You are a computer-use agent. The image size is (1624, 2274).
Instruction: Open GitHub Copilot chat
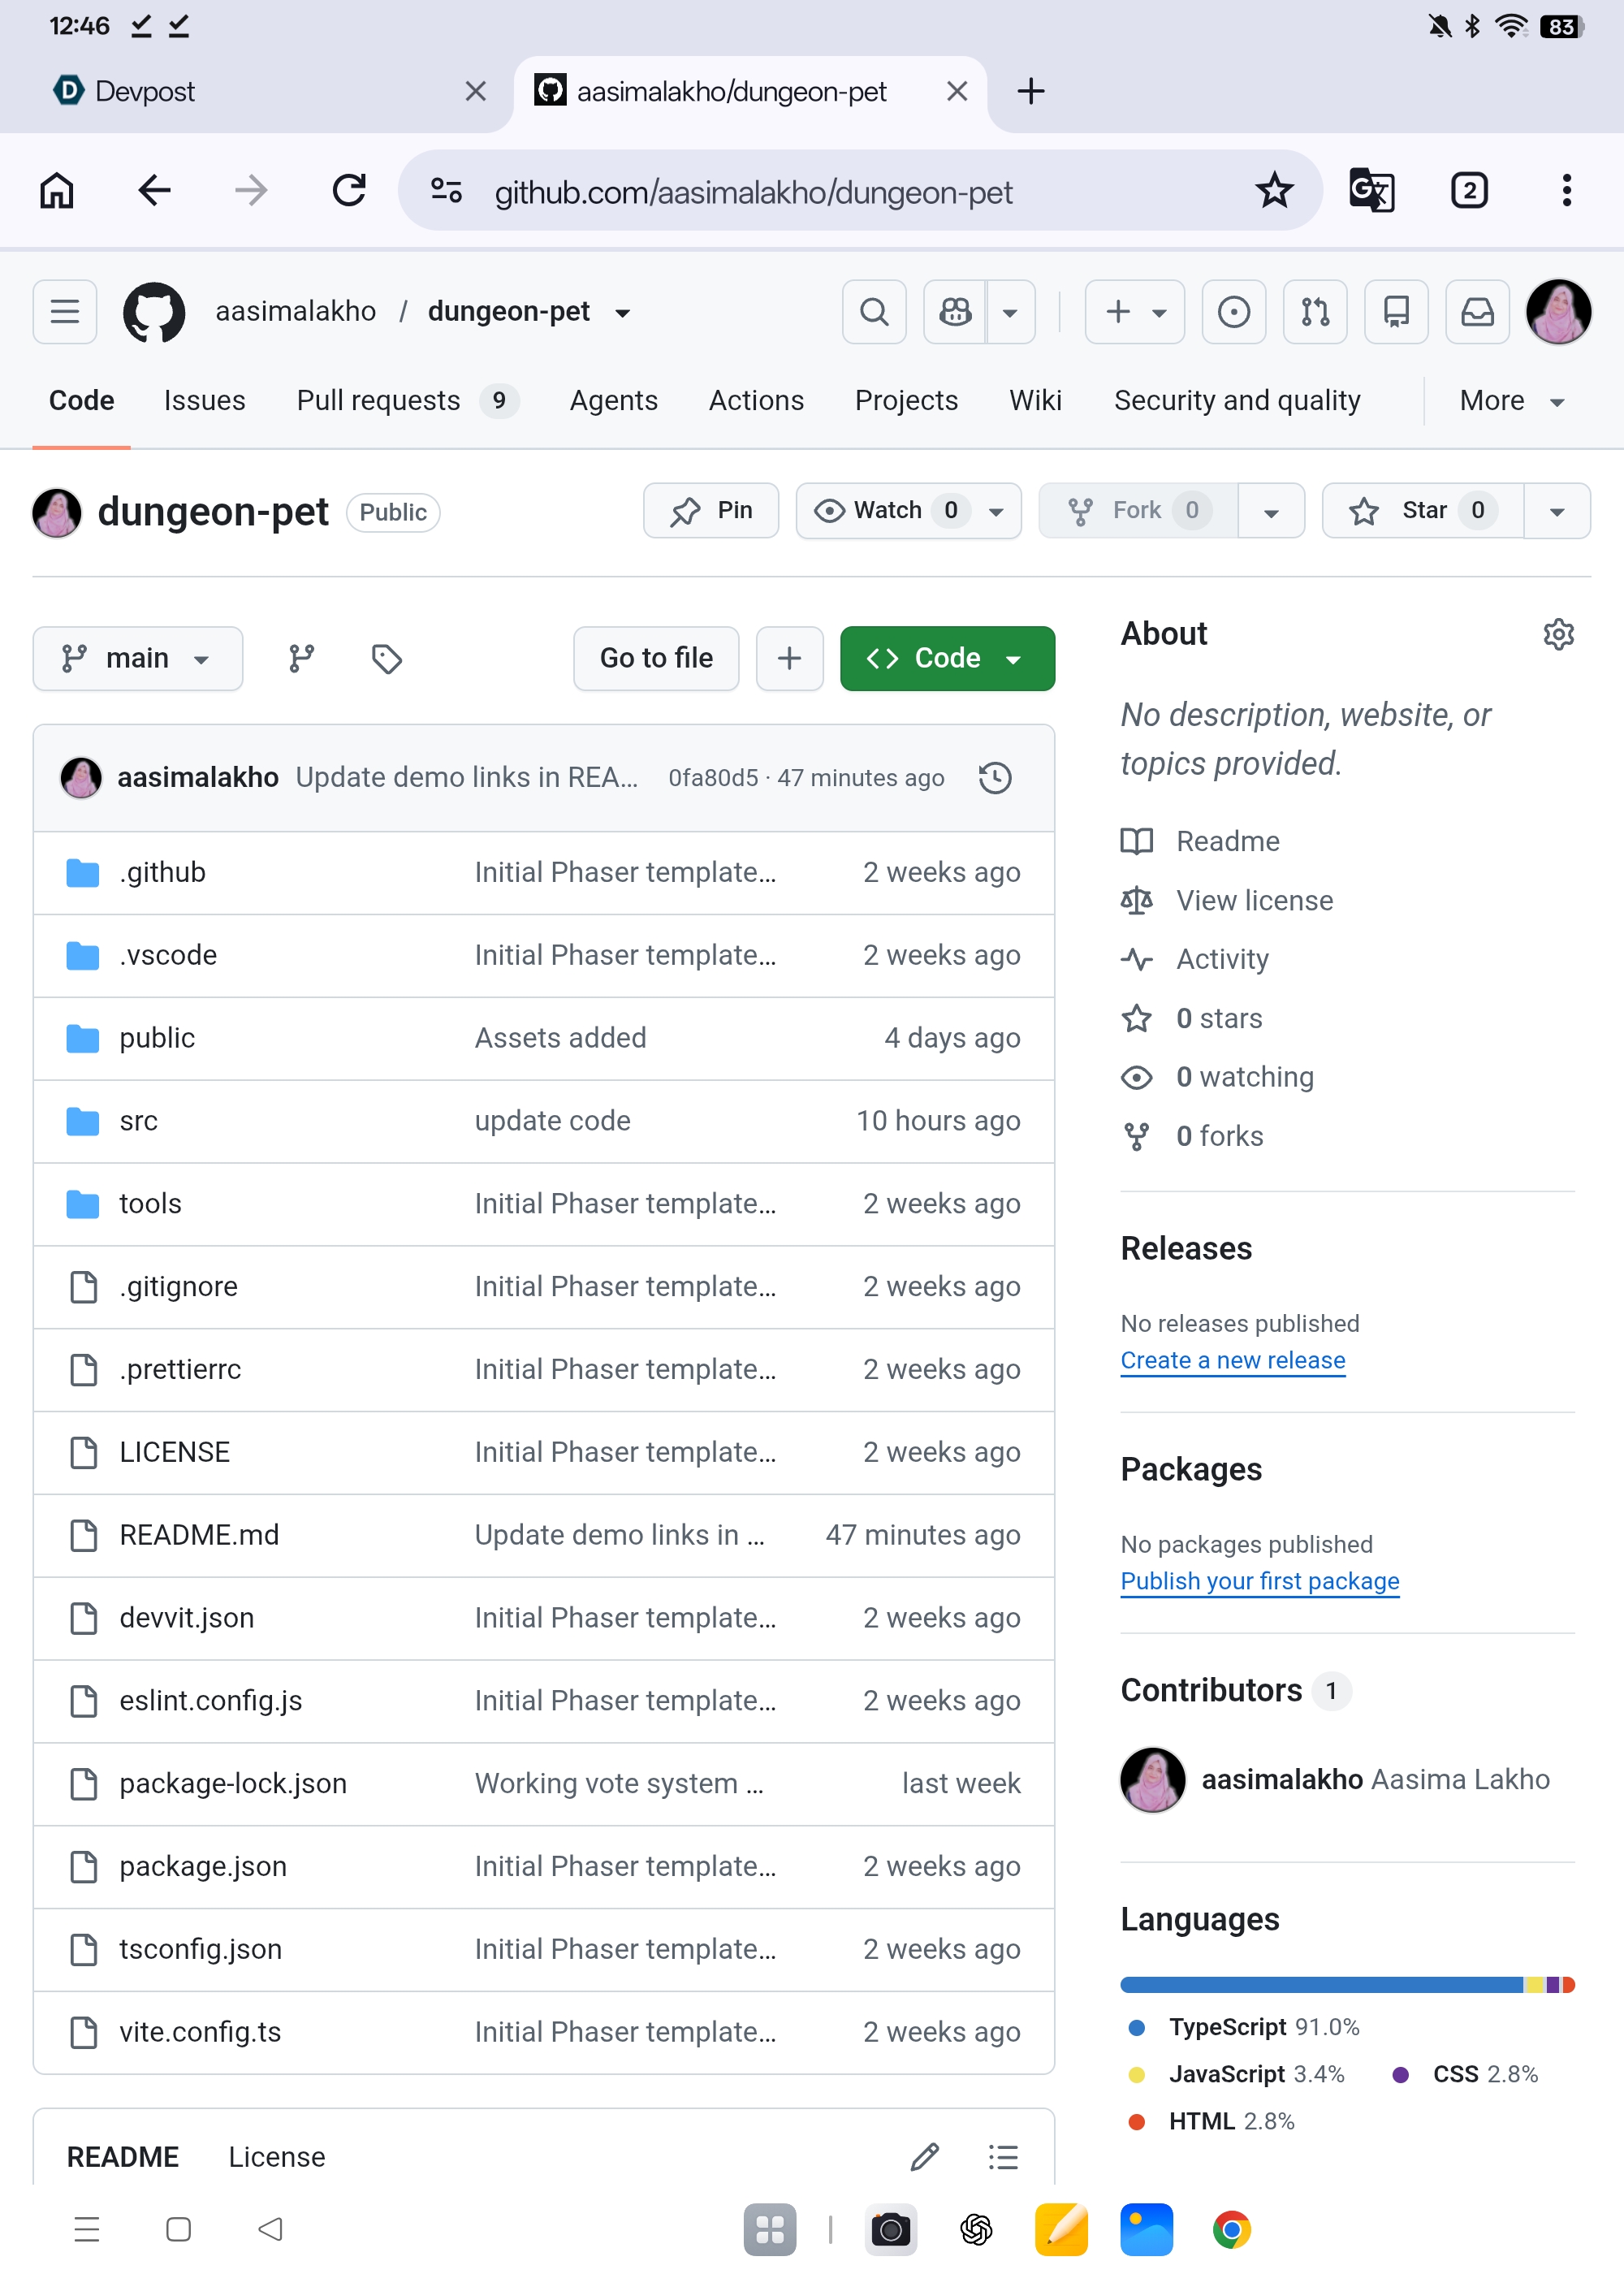click(955, 312)
